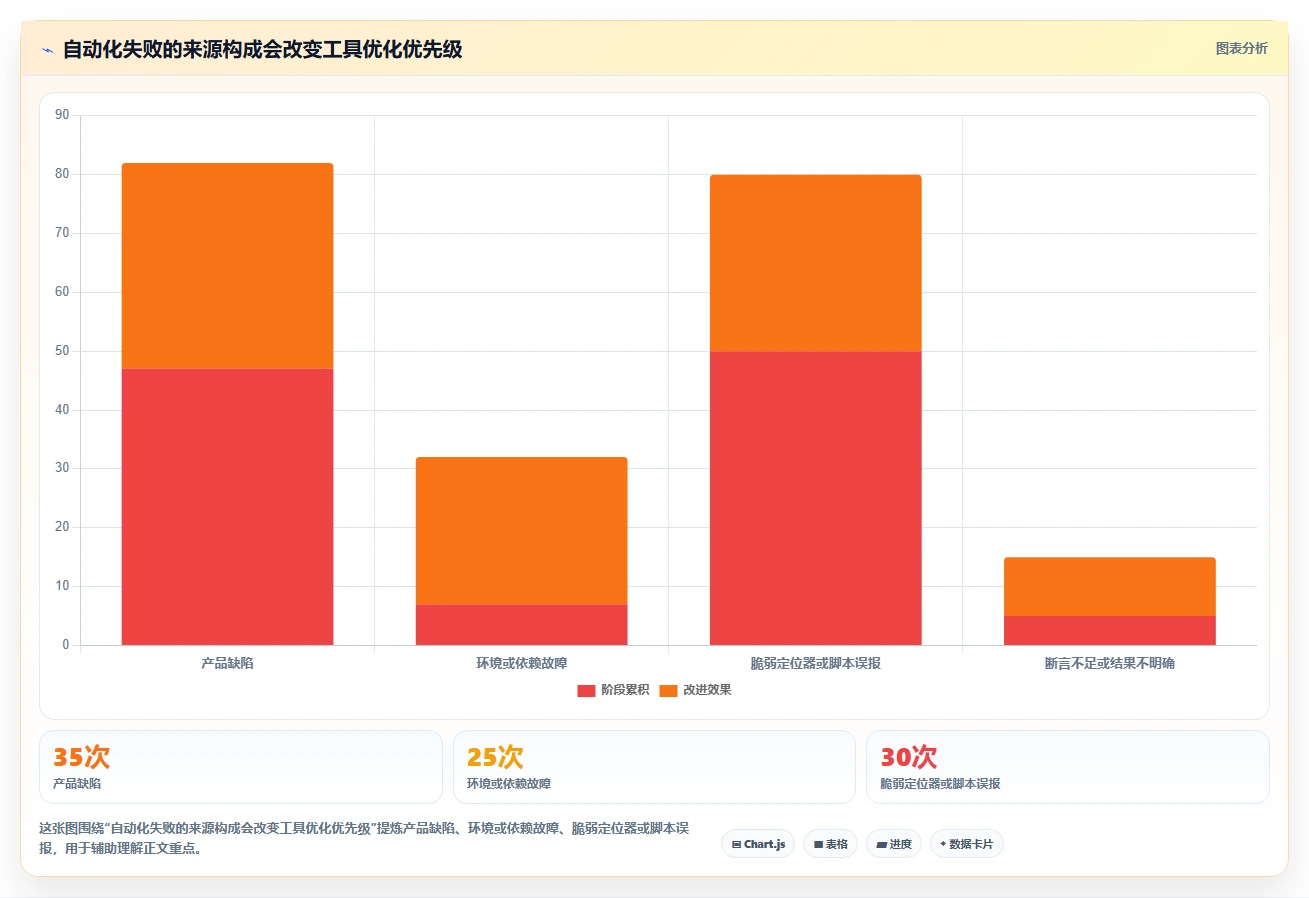Click the orange segment of 断言不足或结果不明确 bar
The width and height of the screenshot is (1309, 898).
[x=1109, y=587]
